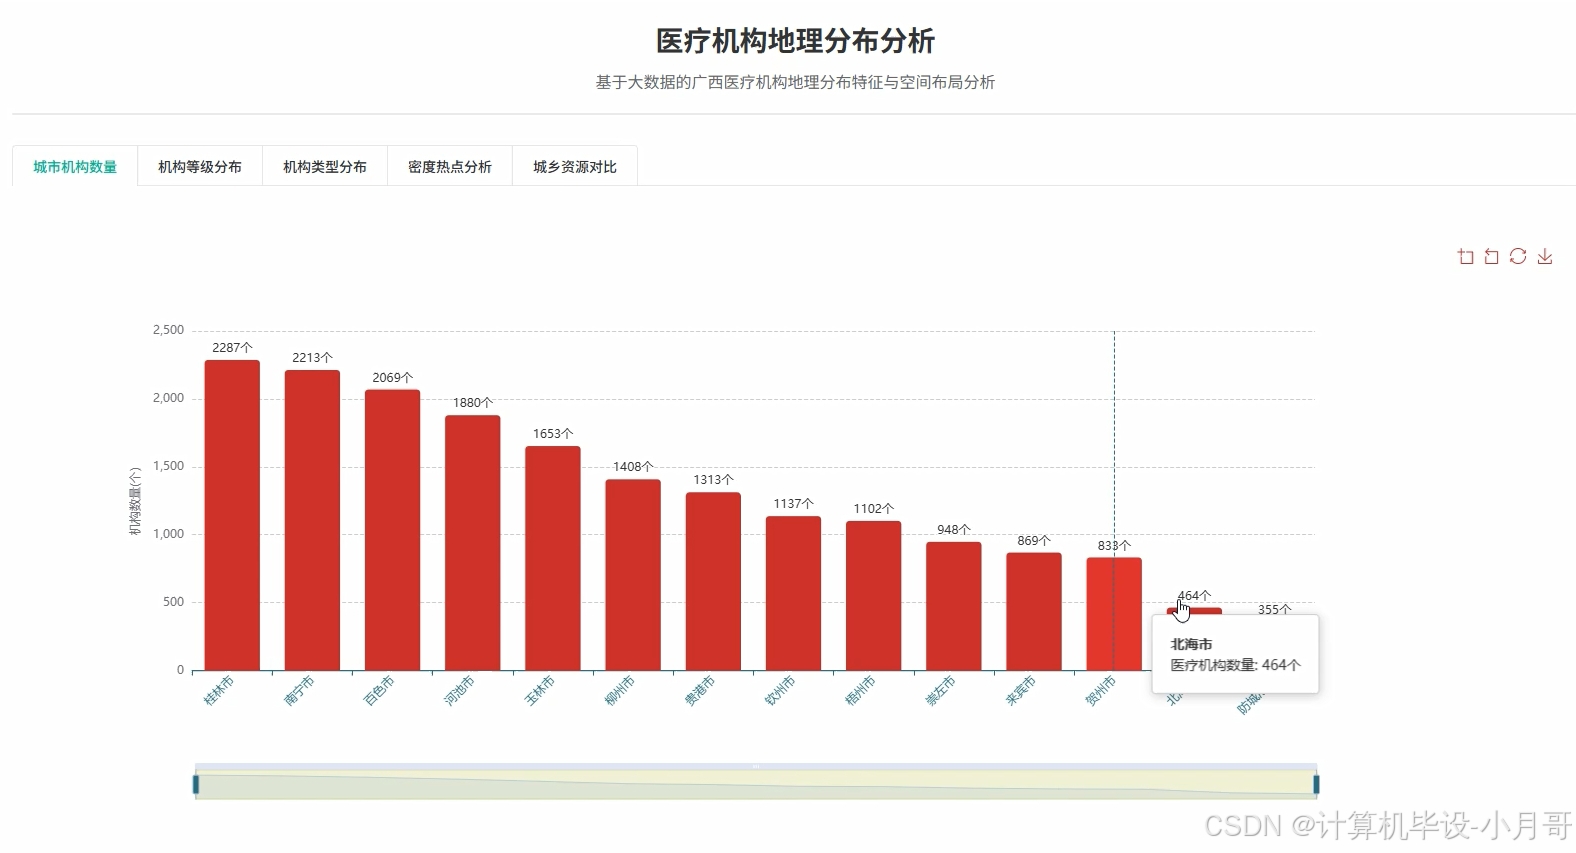Viewport: 1576px width, 853px height.
Task: Click the y-axis title 机构数量(个)
Action: coord(135,501)
